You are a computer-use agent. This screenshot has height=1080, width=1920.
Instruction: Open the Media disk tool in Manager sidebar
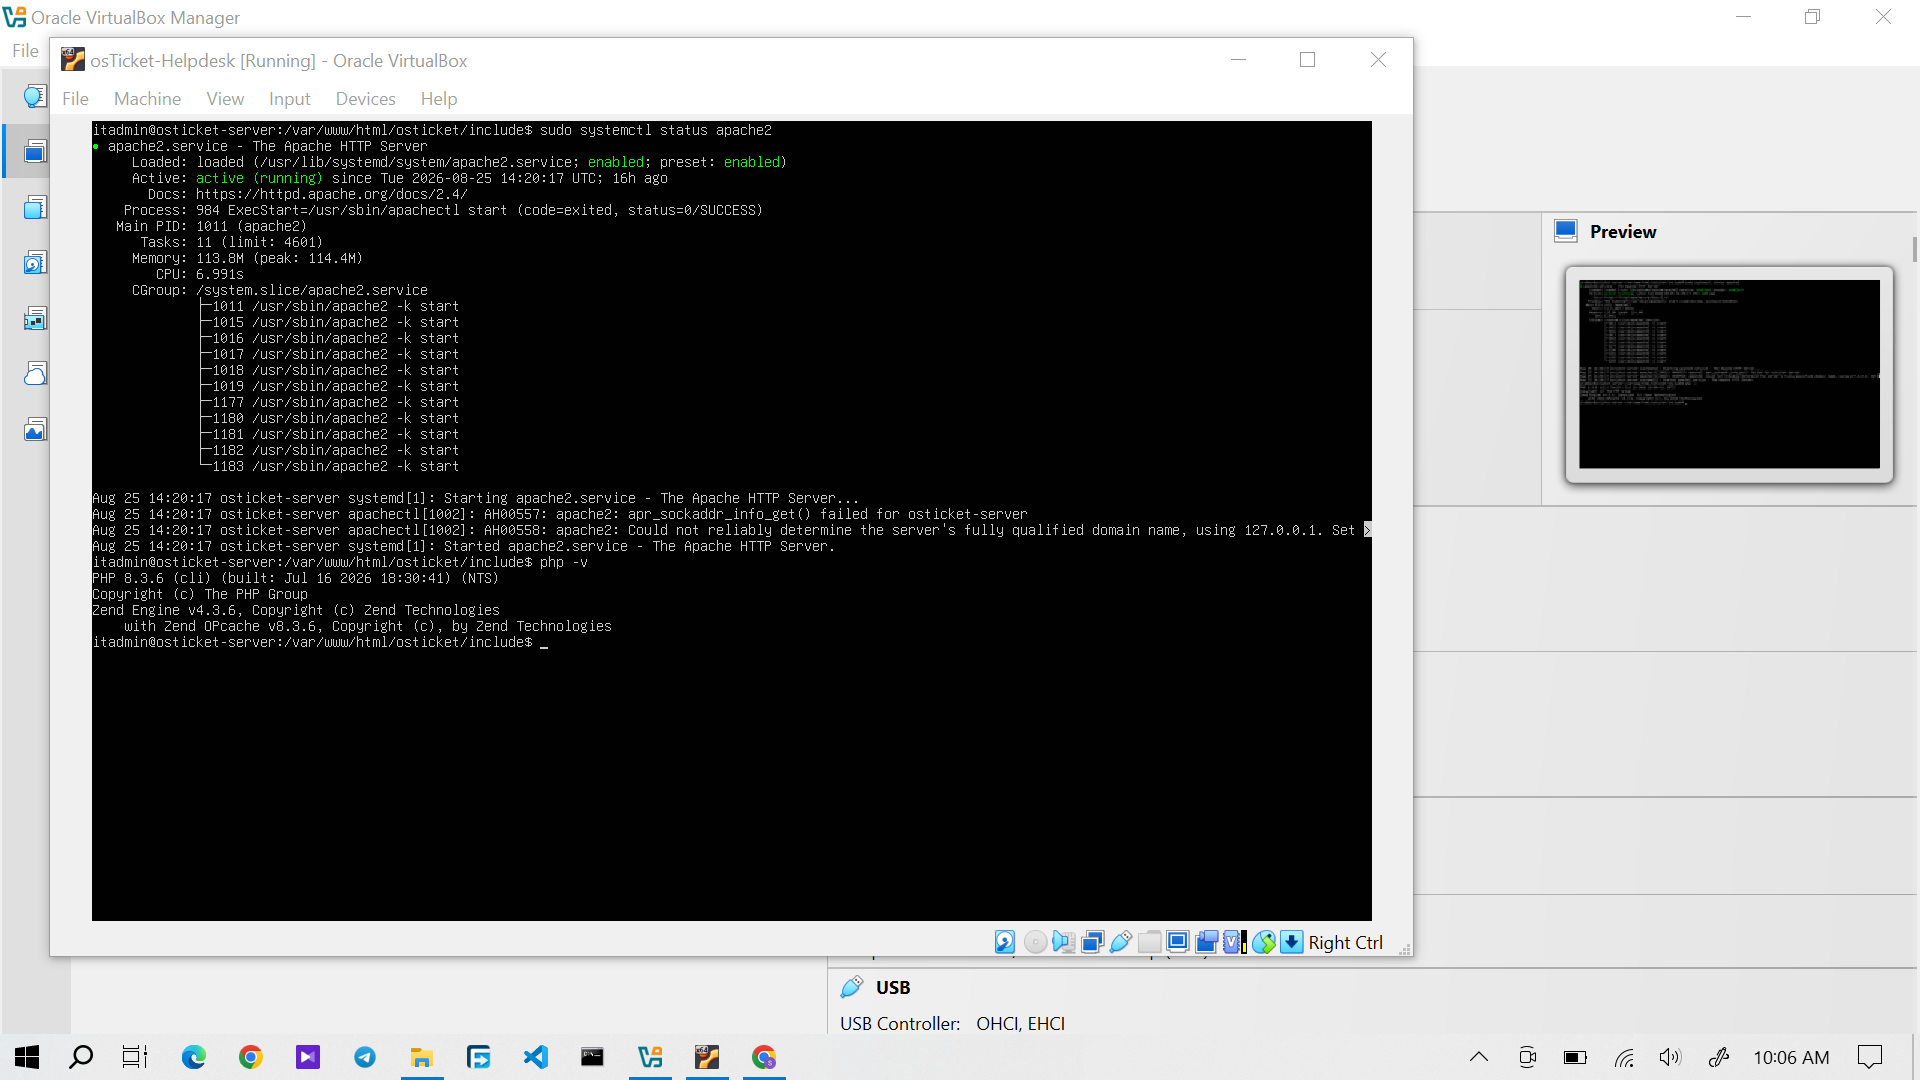[35, 262]
